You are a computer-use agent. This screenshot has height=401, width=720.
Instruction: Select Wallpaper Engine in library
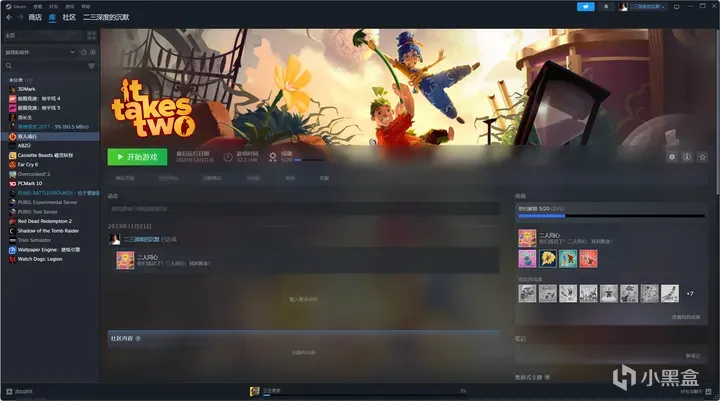[50, 249]
